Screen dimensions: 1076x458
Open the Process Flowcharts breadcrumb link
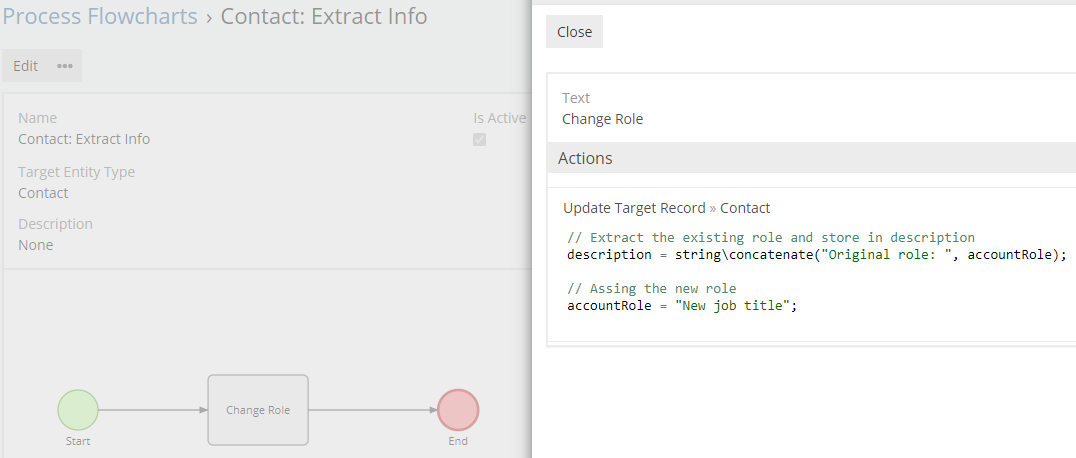tap(100, 16)
